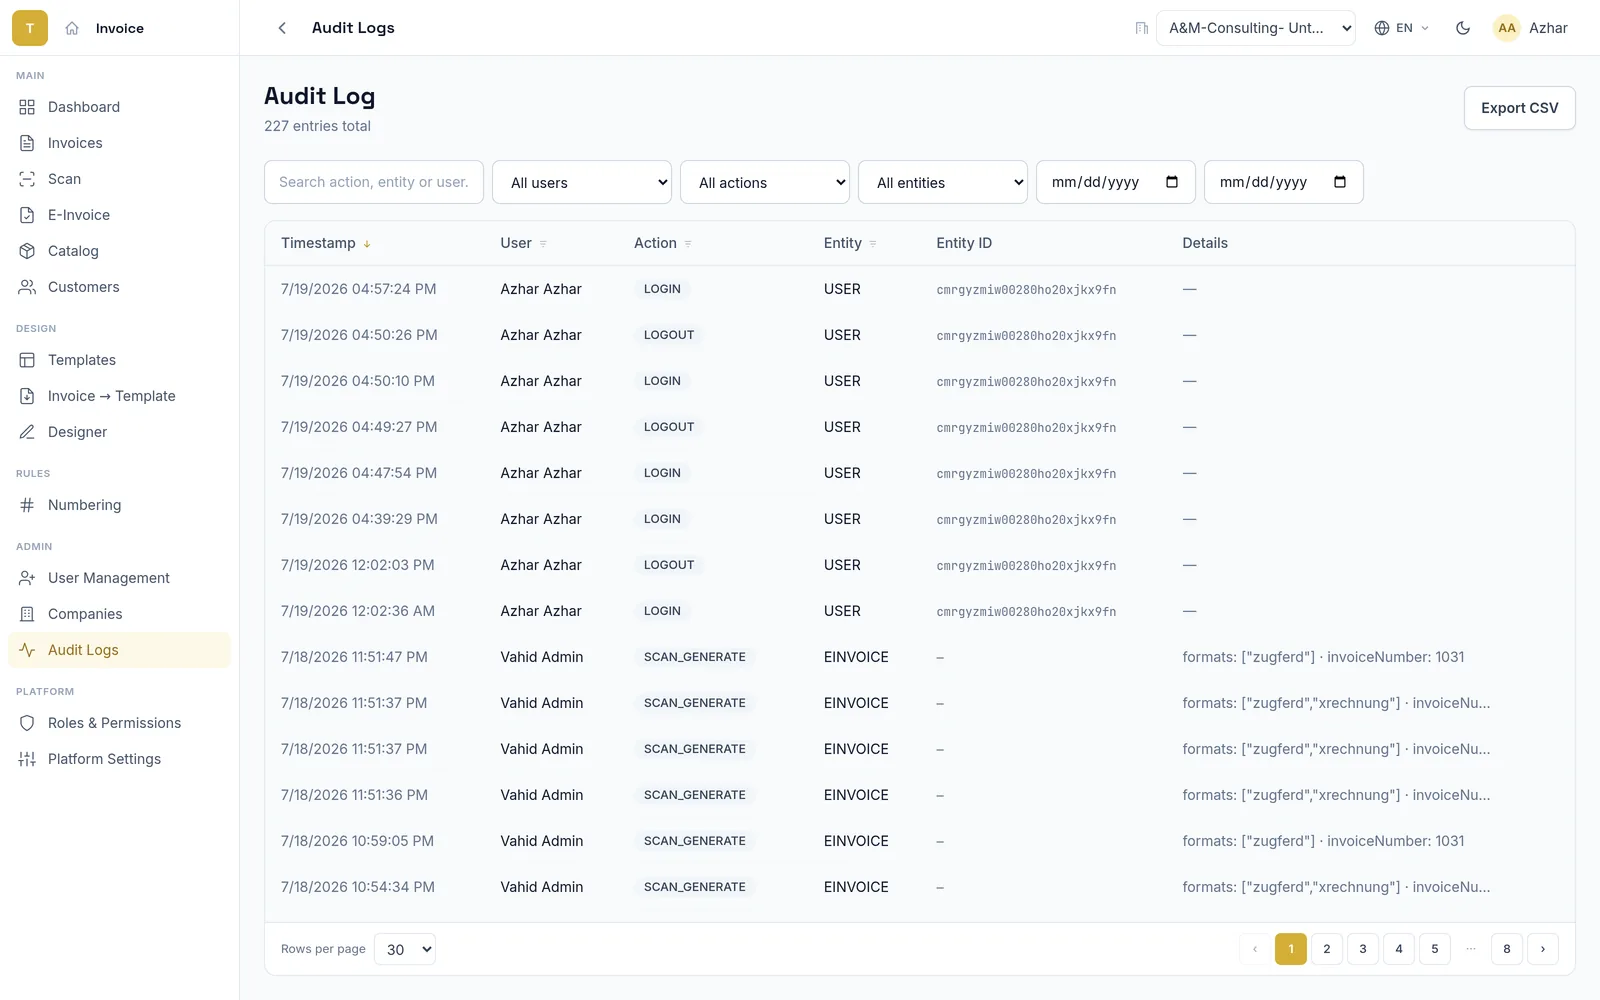Click the building icon beside company selector
1600x1000 pixels.
pos(1141,28)
